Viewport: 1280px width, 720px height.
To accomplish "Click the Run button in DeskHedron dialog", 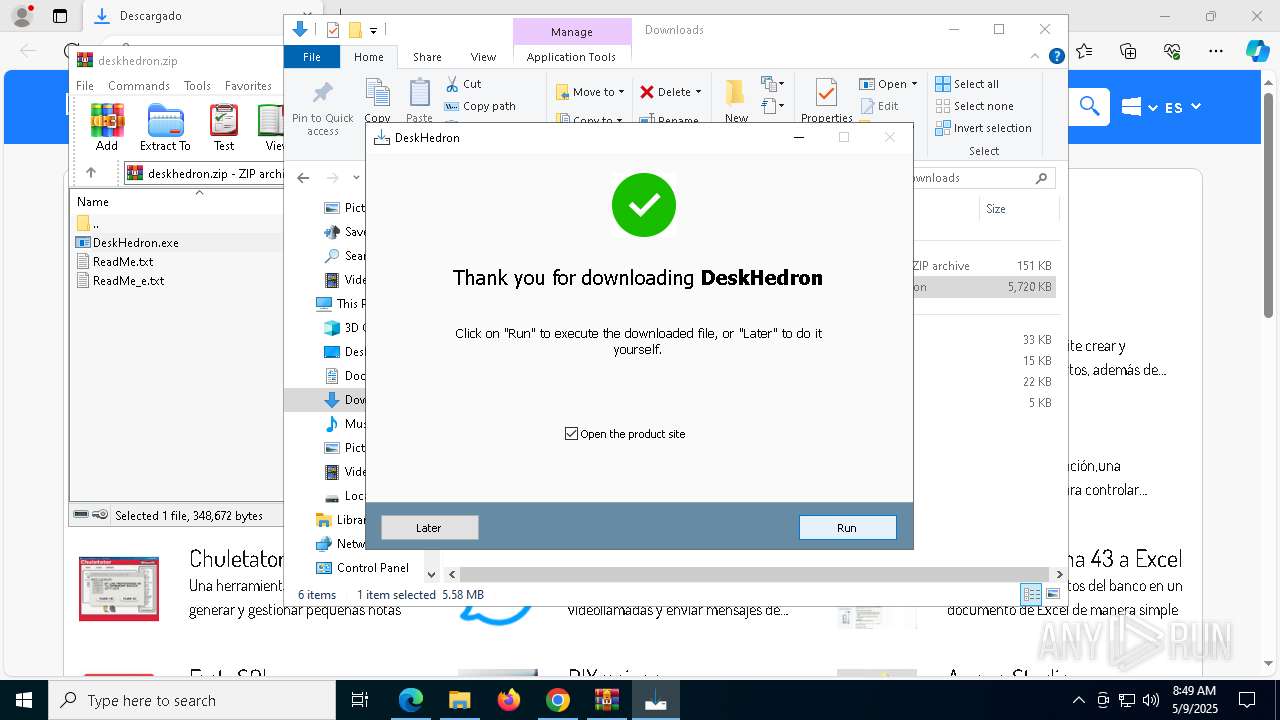I will click(847, 528).
